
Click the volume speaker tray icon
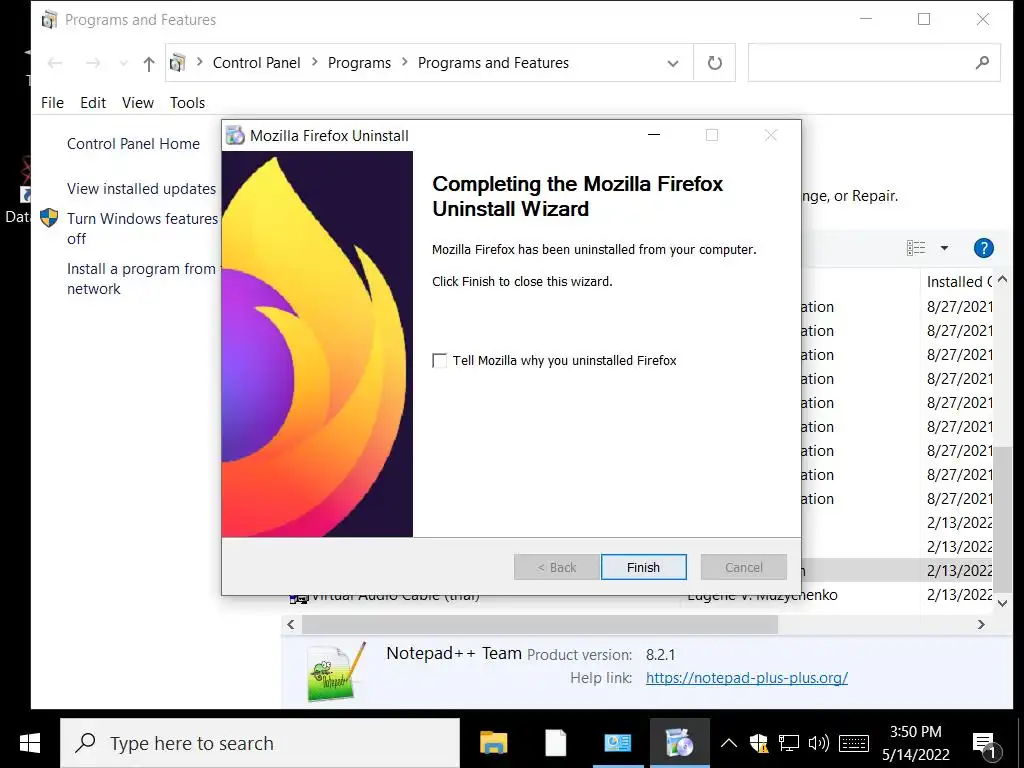pos(818,743)
